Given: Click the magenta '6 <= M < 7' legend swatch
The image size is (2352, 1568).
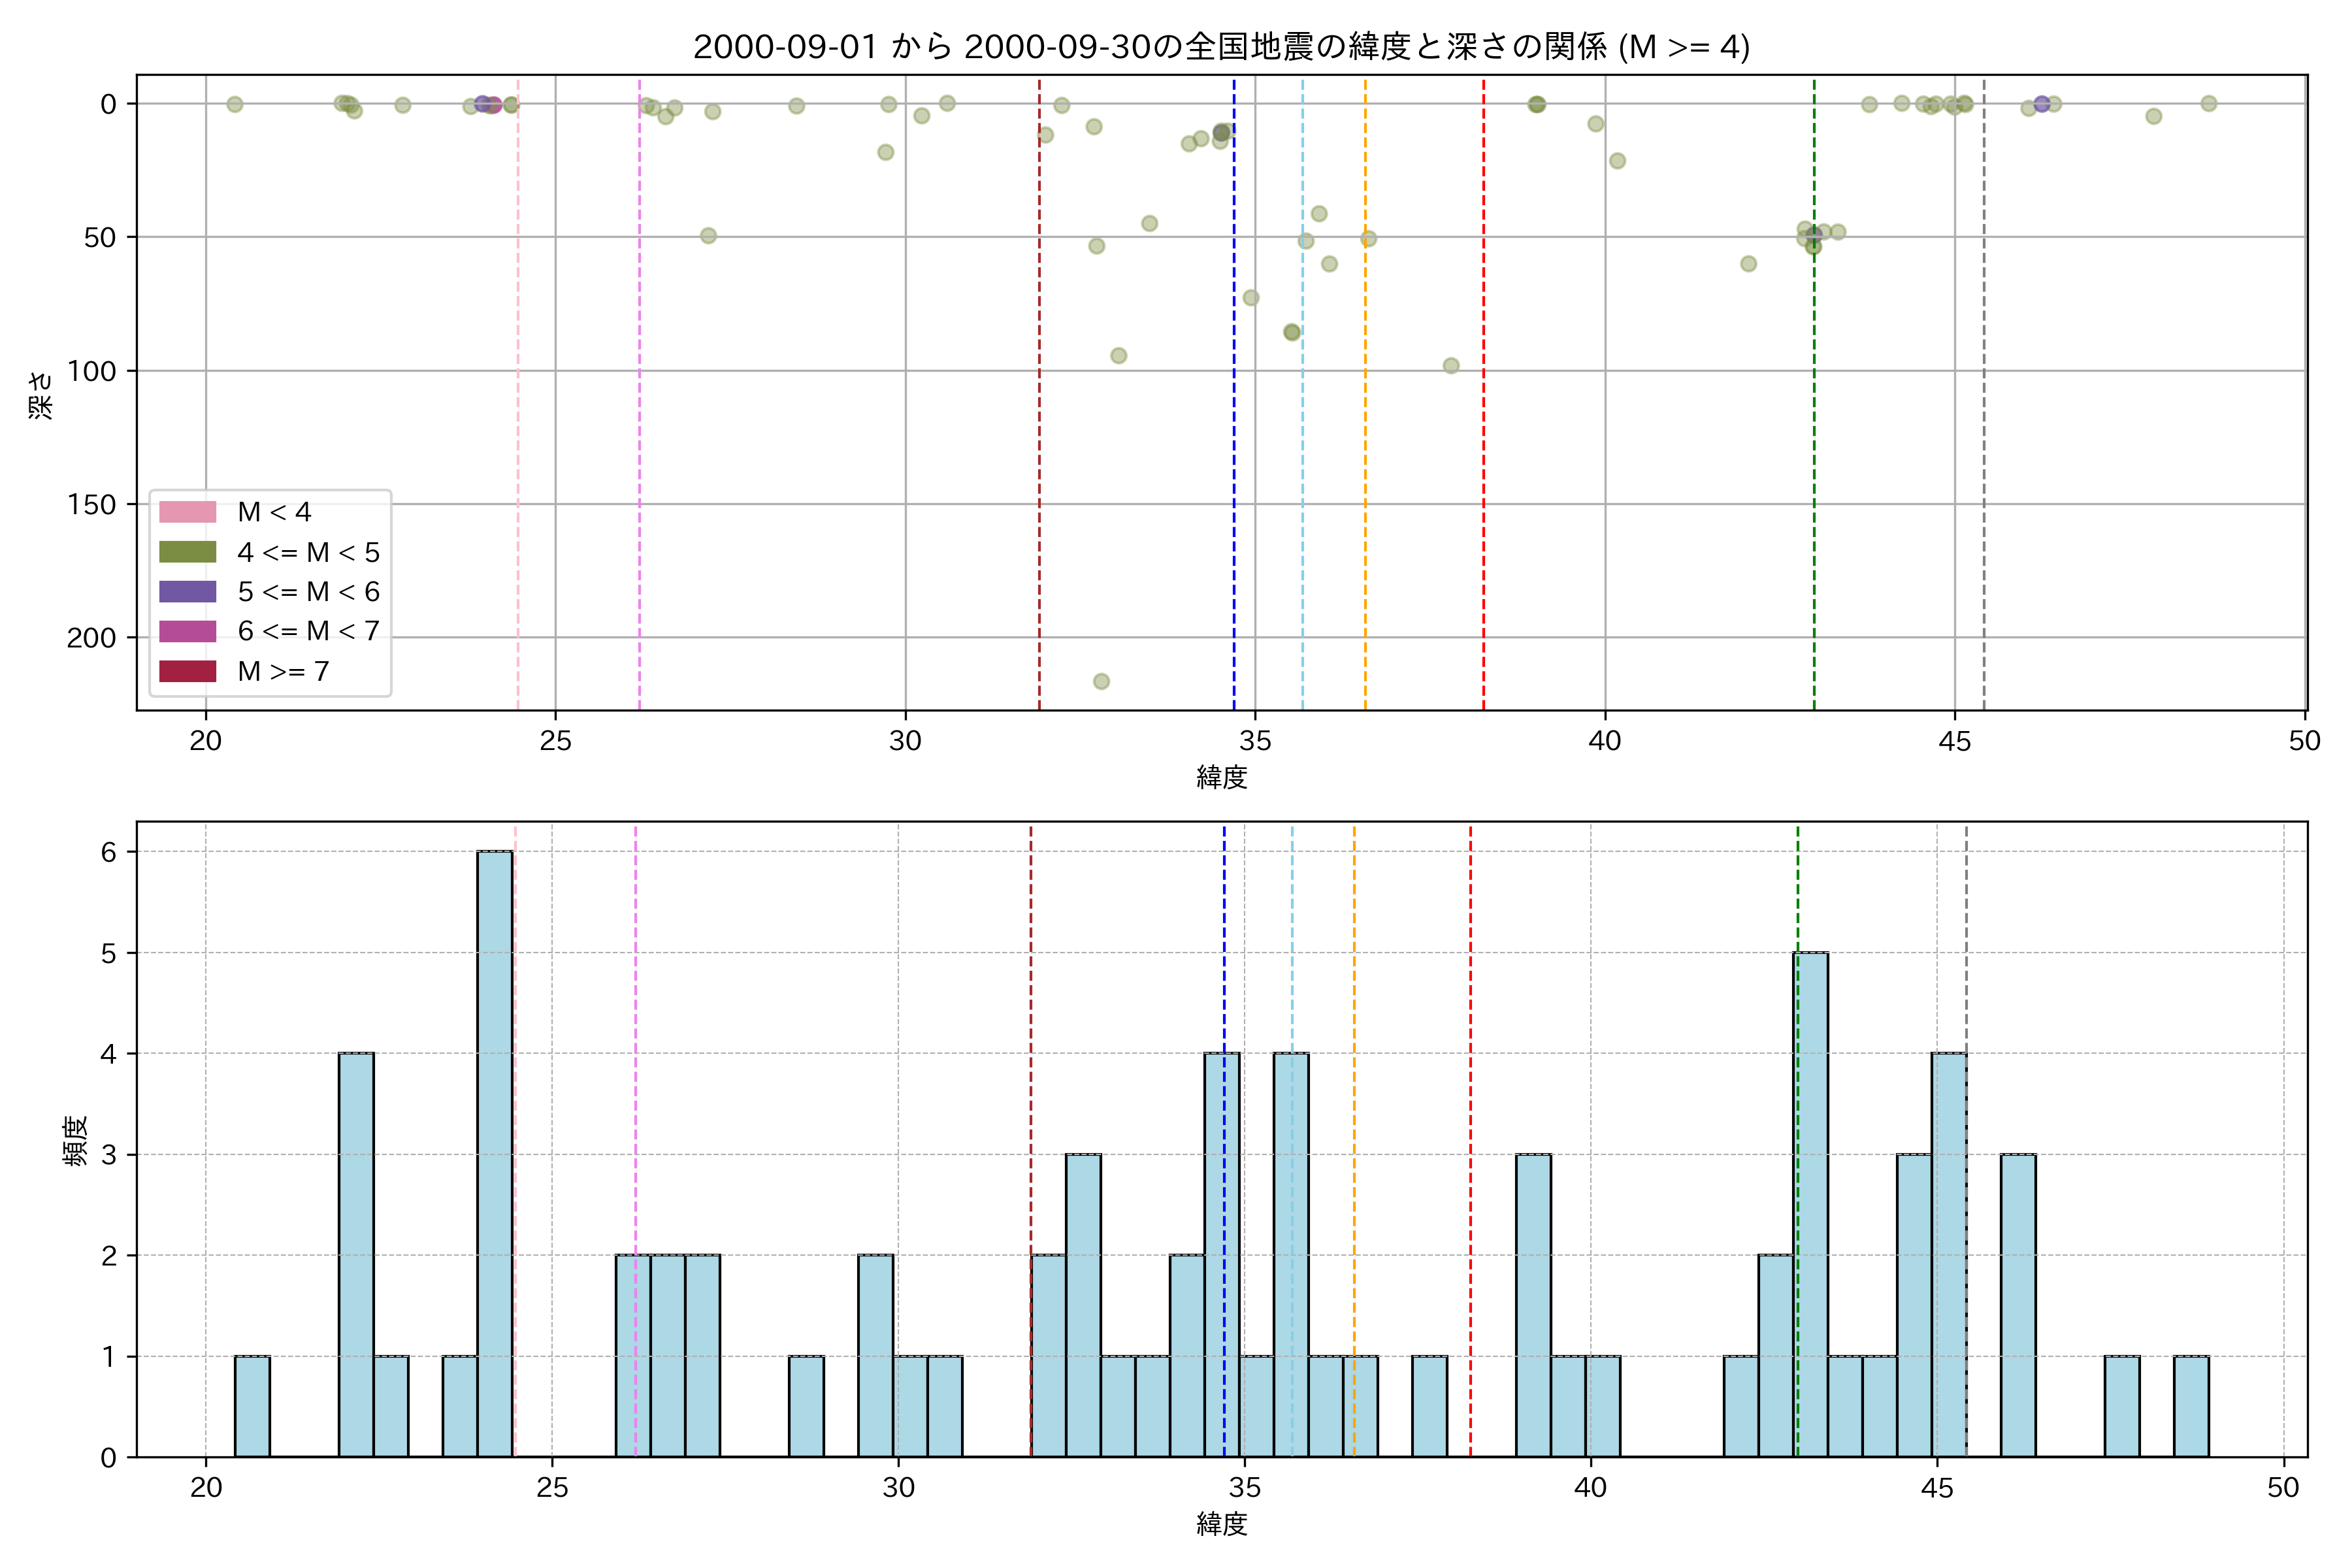Looking at the screenshot, I should point(187,631).
